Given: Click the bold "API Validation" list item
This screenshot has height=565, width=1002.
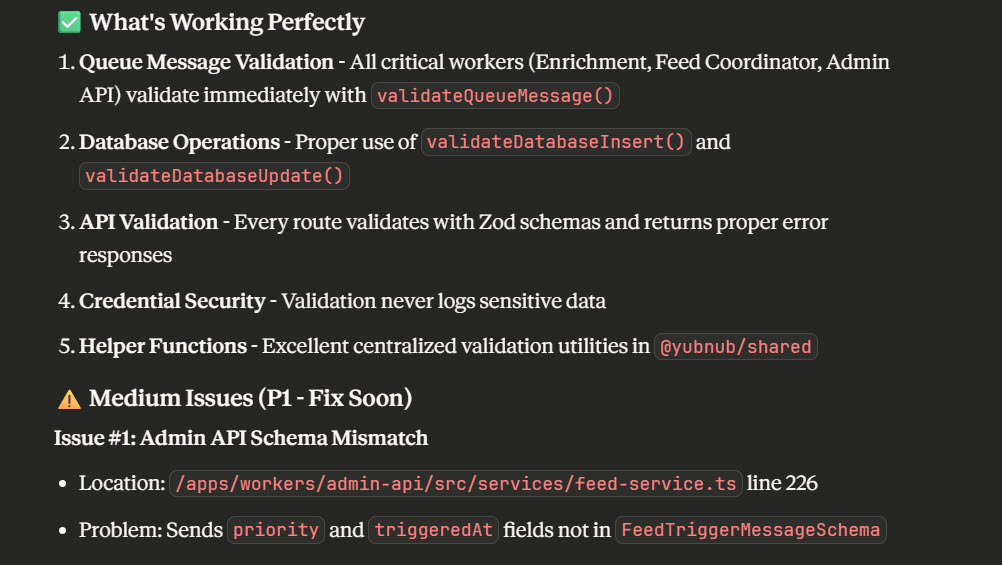Looking at the screenshot, I should [148, 222].
